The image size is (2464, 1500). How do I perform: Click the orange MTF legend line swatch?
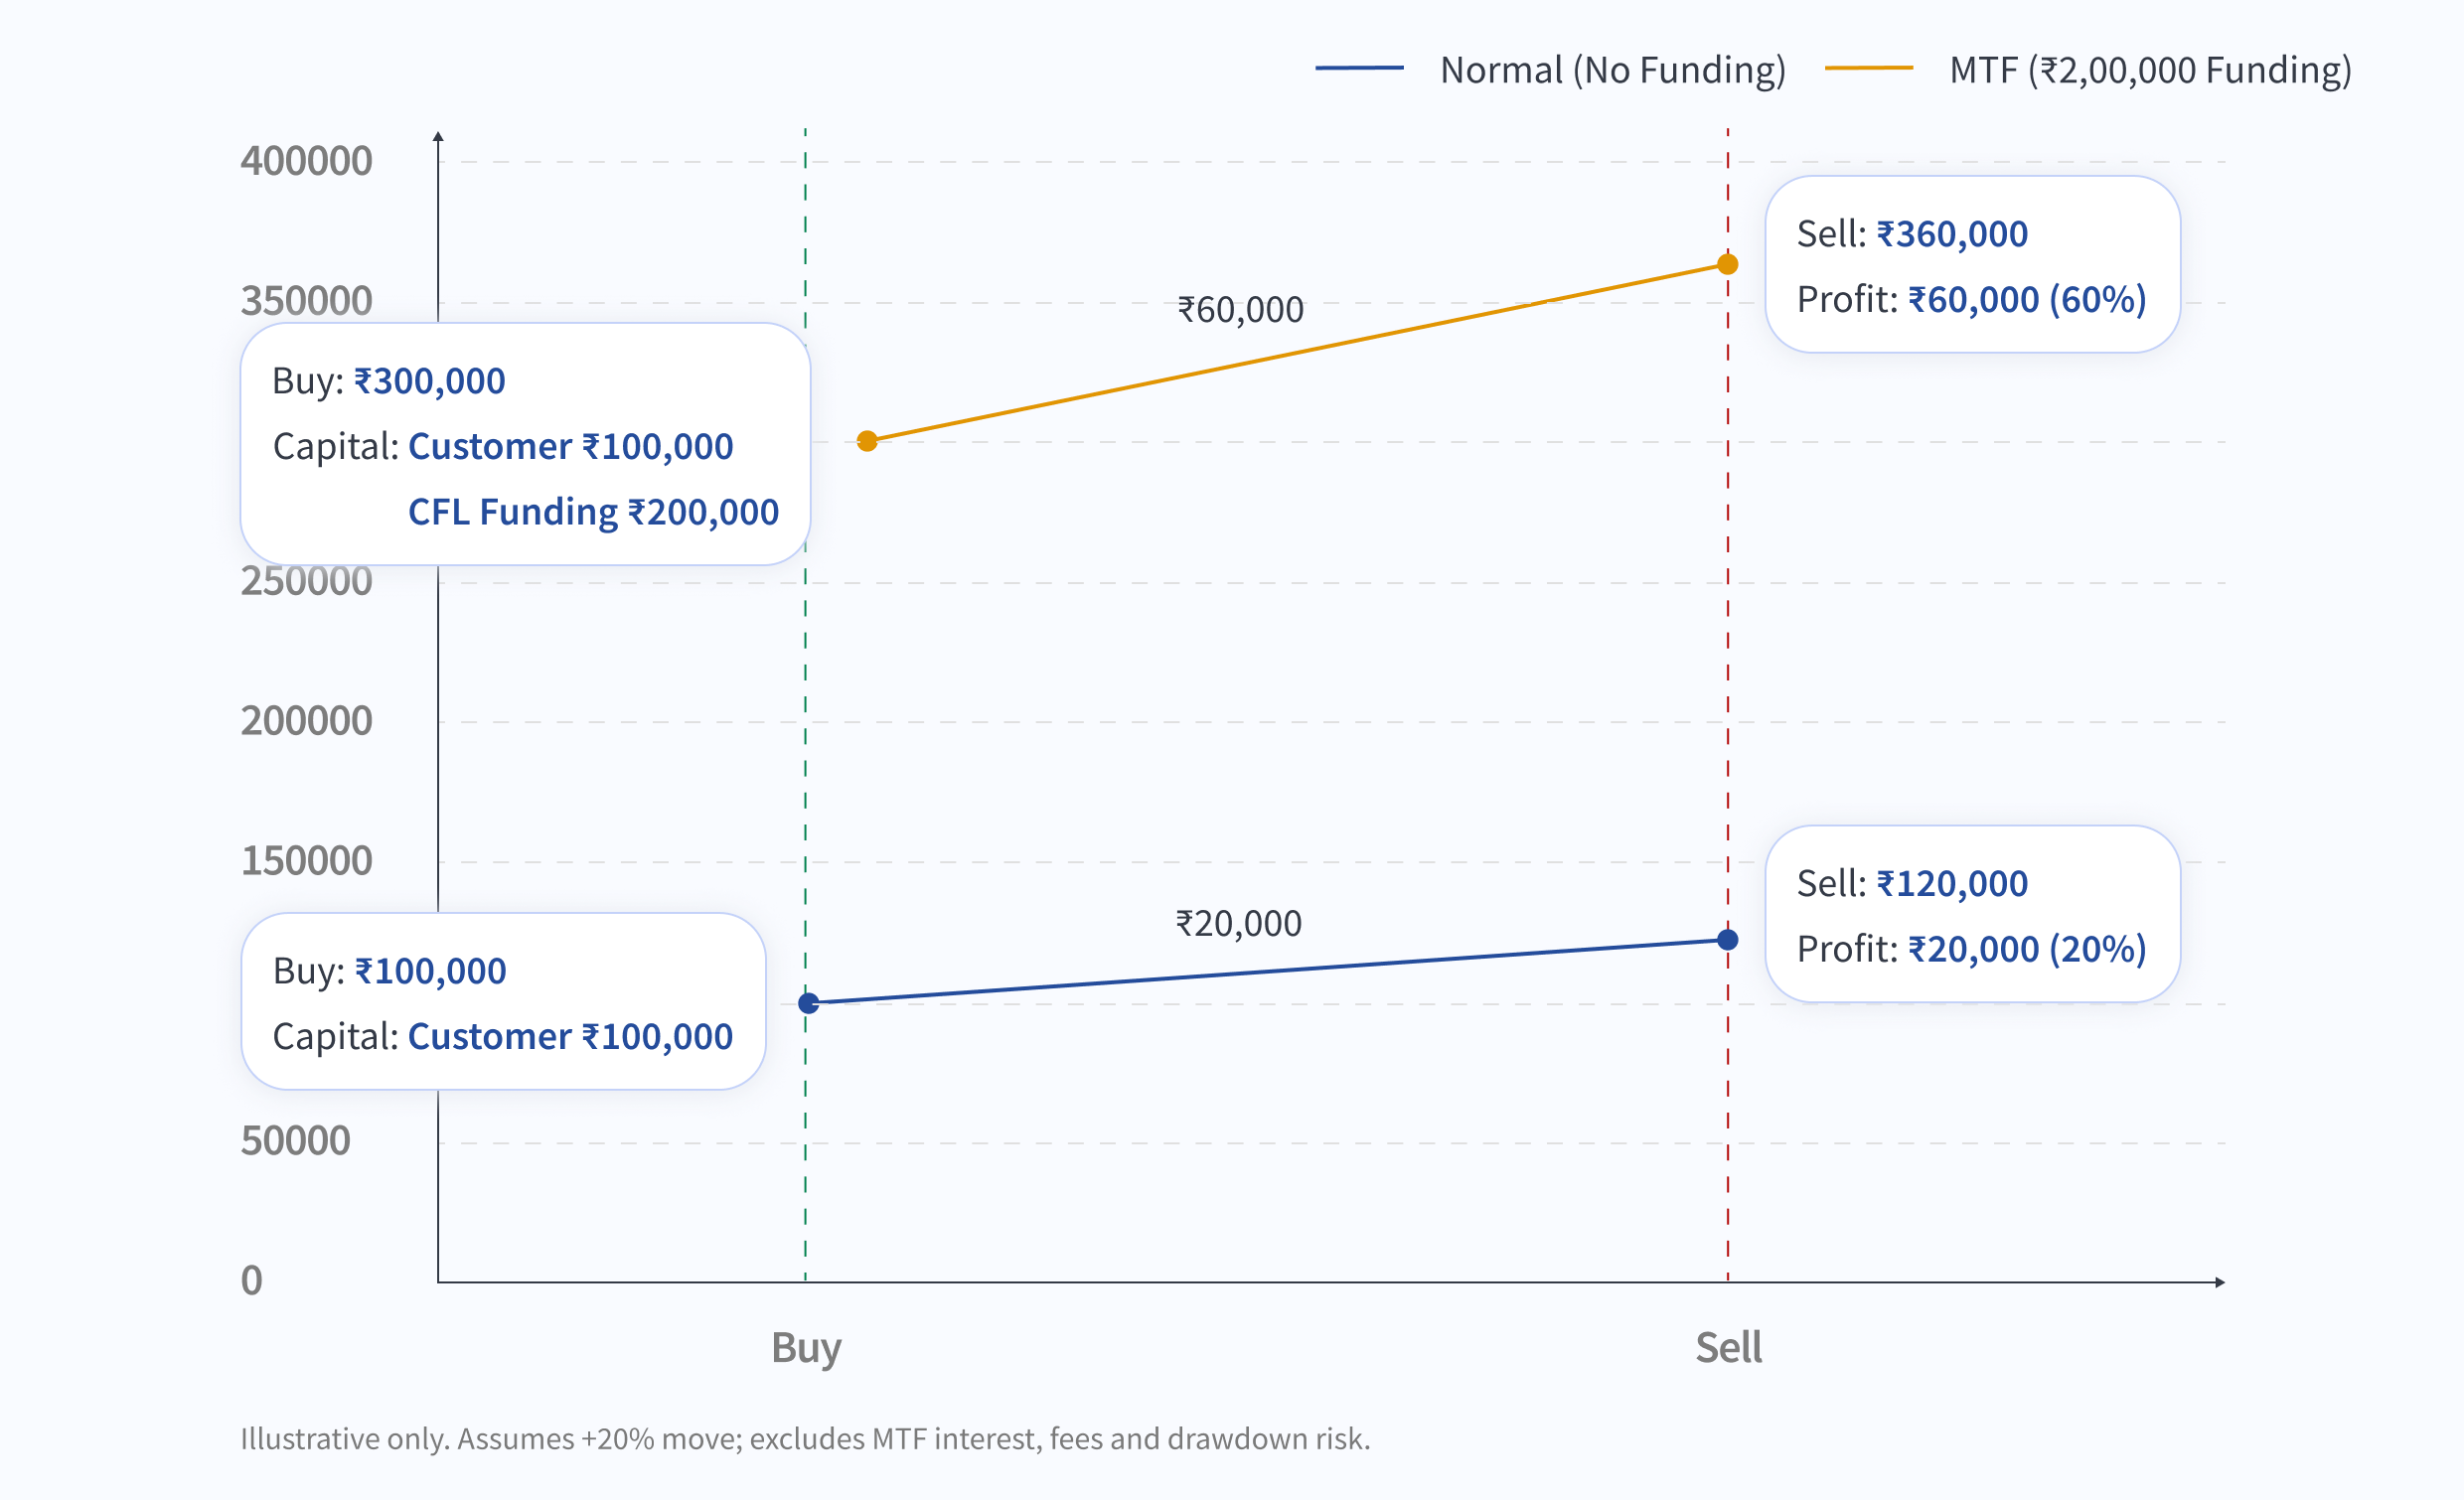pyautogui.click(x=1868, y=68)
